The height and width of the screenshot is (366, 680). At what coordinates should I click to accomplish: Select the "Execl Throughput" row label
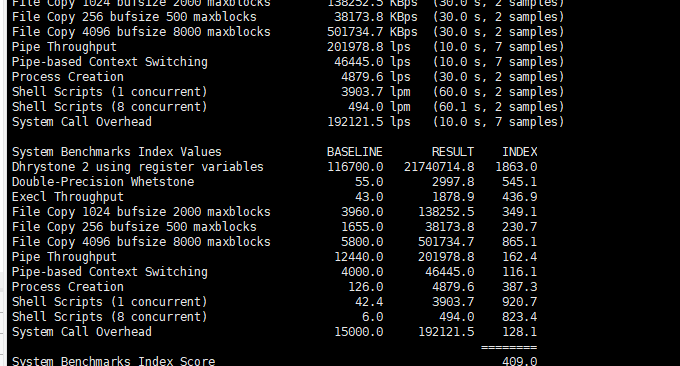tap(68, 197)
